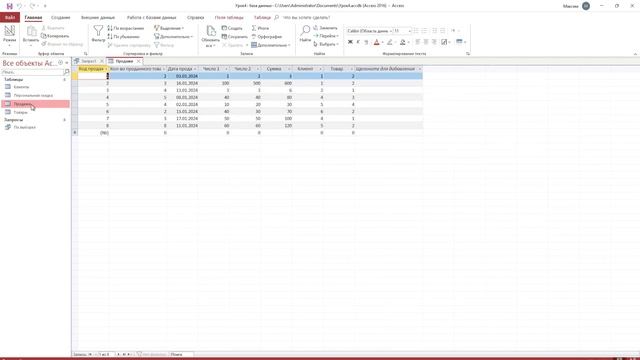Screen dimensions: 640x360
Task: Click the red font color A icon
Action: pos(376,42)
